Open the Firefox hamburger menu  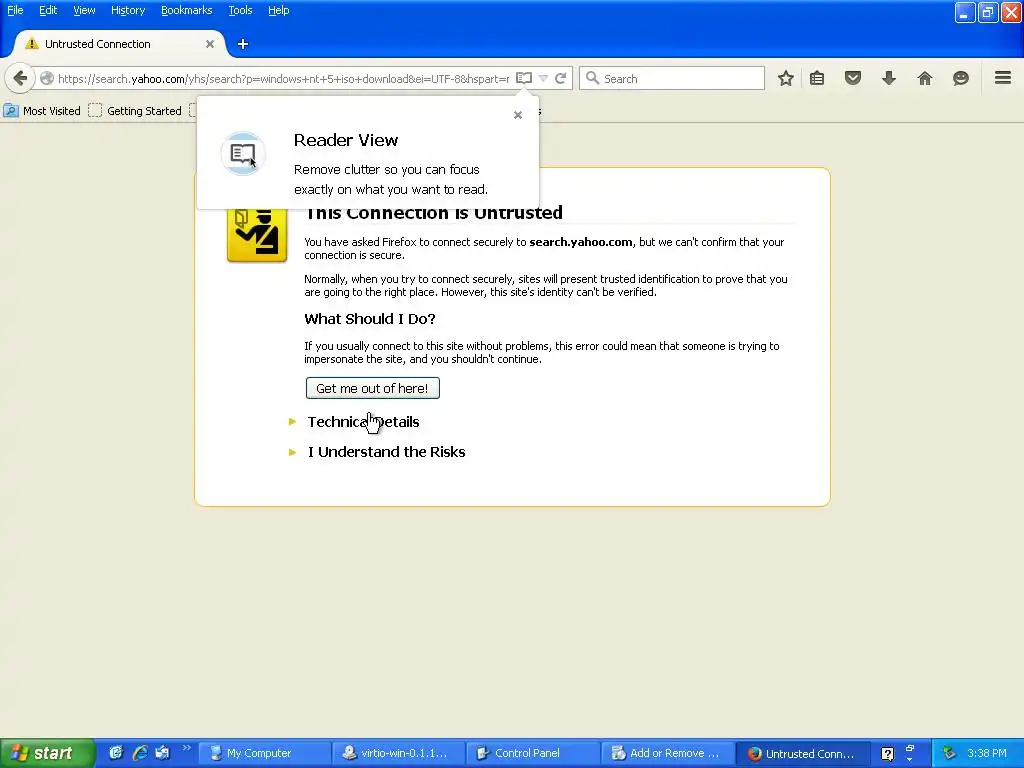click(x=1003, y=78)
